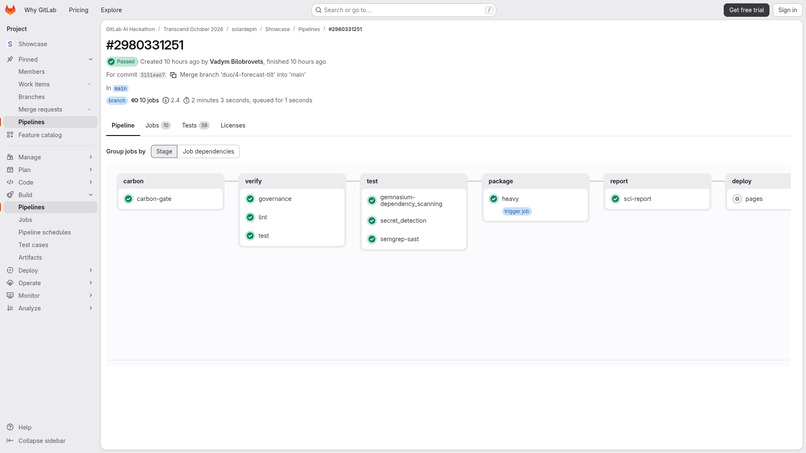Collapse the Build section chevron
The image size is (806, 453).
[x=90, y=195]
